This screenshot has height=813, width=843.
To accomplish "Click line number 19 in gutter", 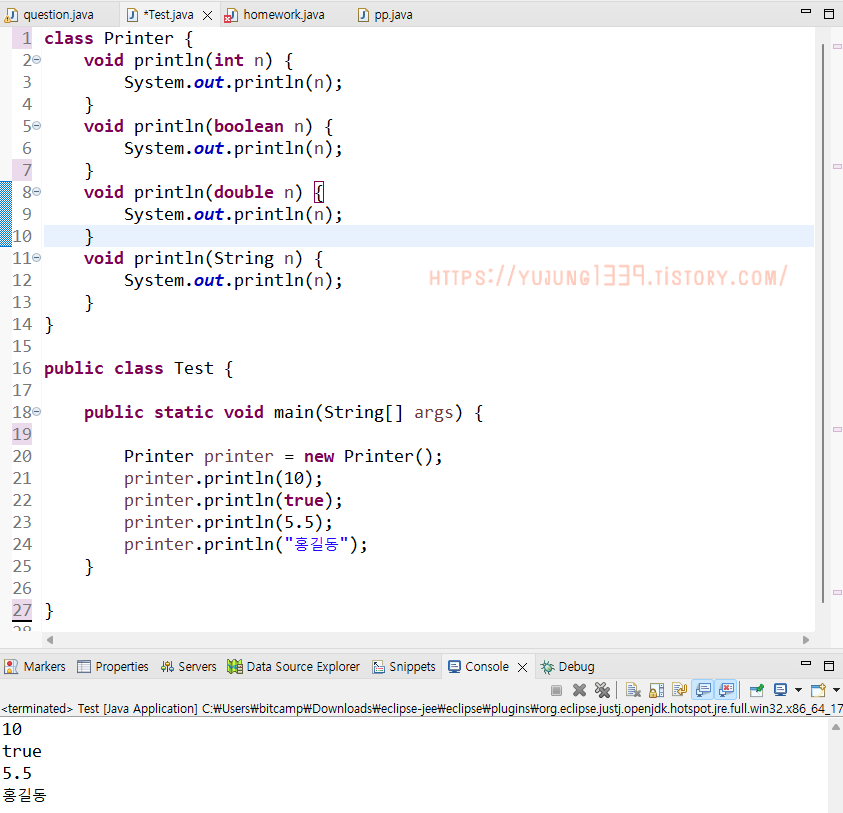I will point(22,434).
